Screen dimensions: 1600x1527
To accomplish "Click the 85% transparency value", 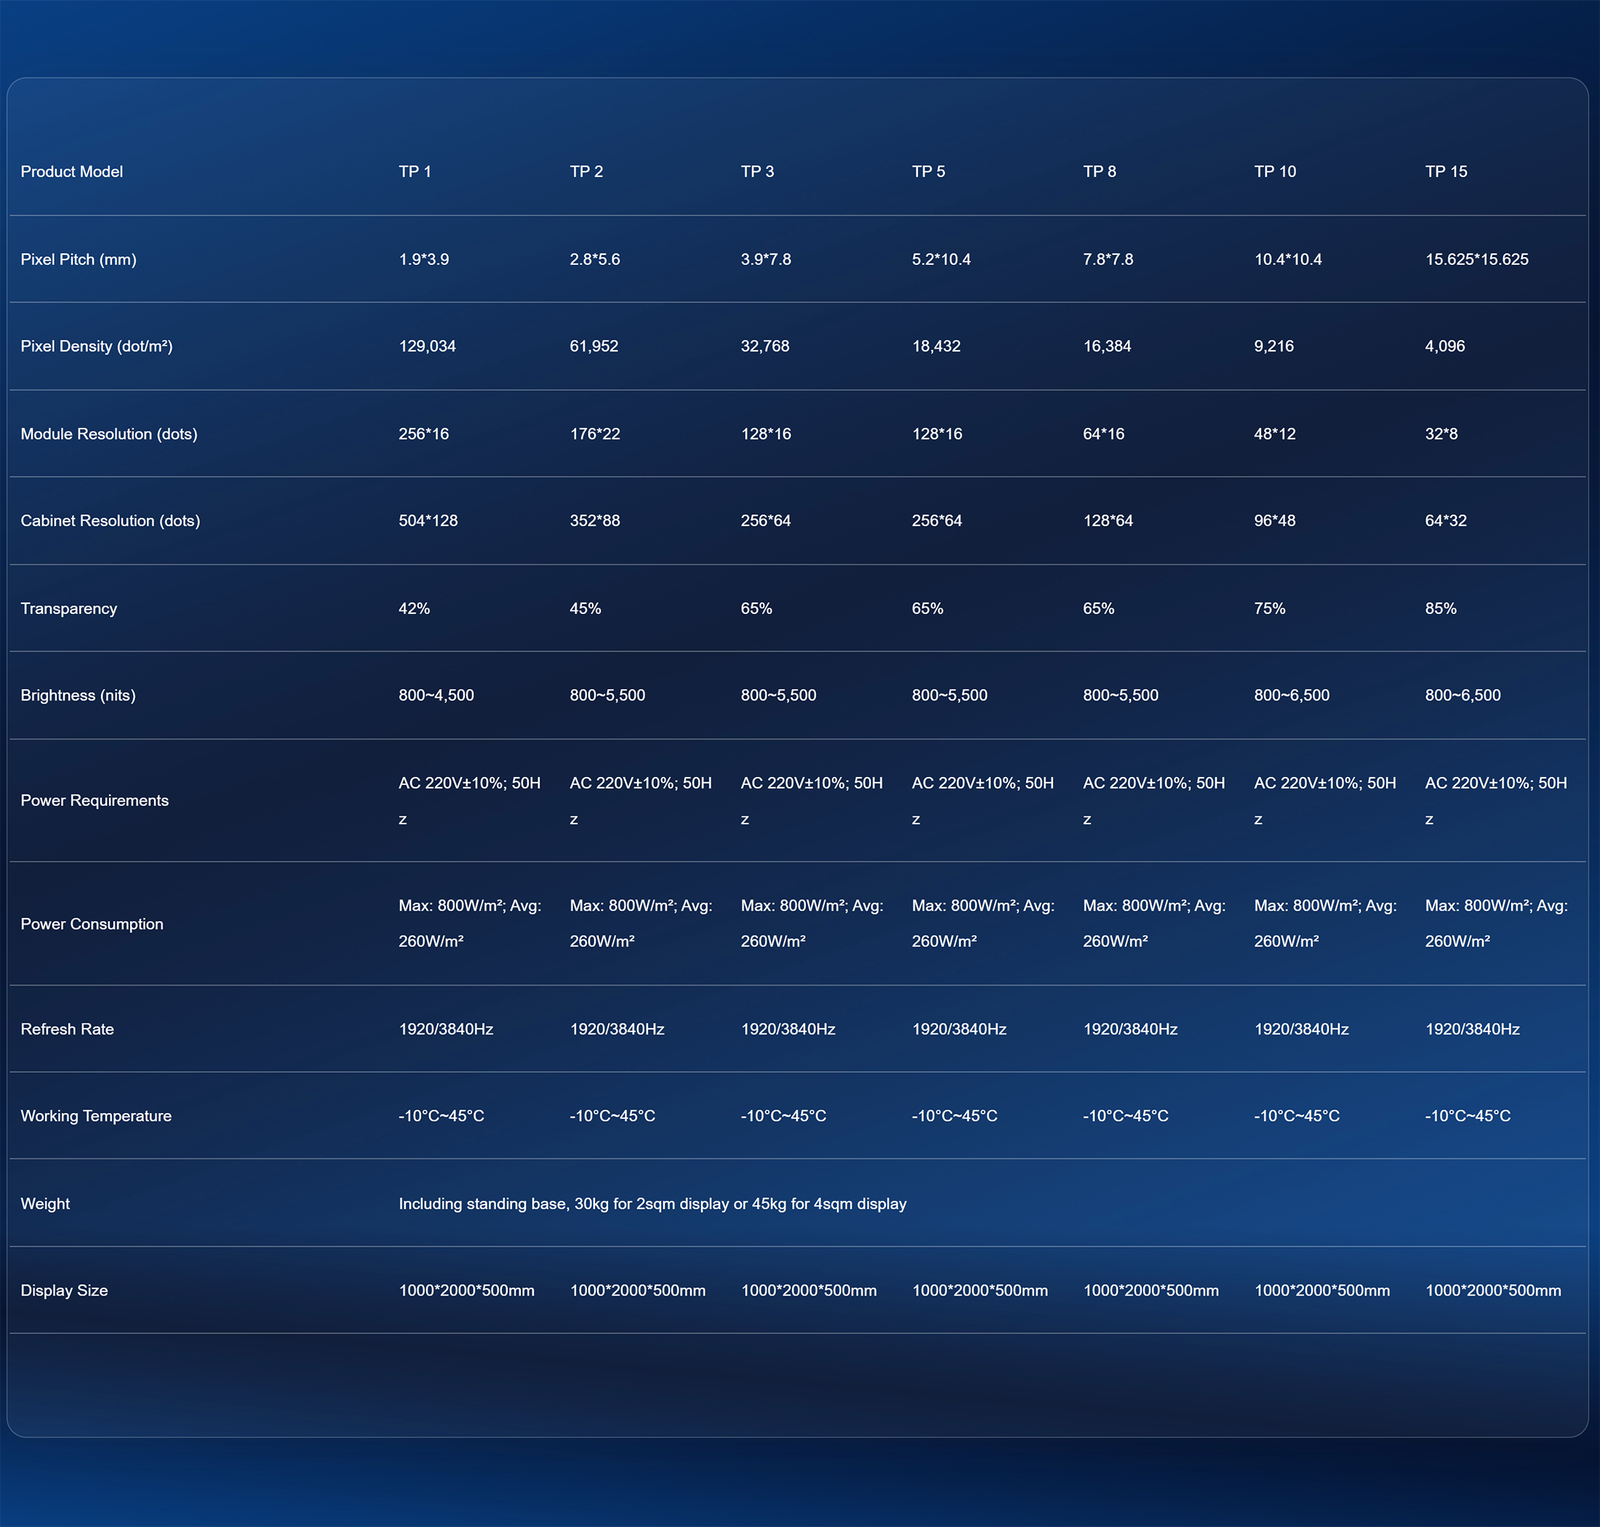I will tap(1440, 609).
